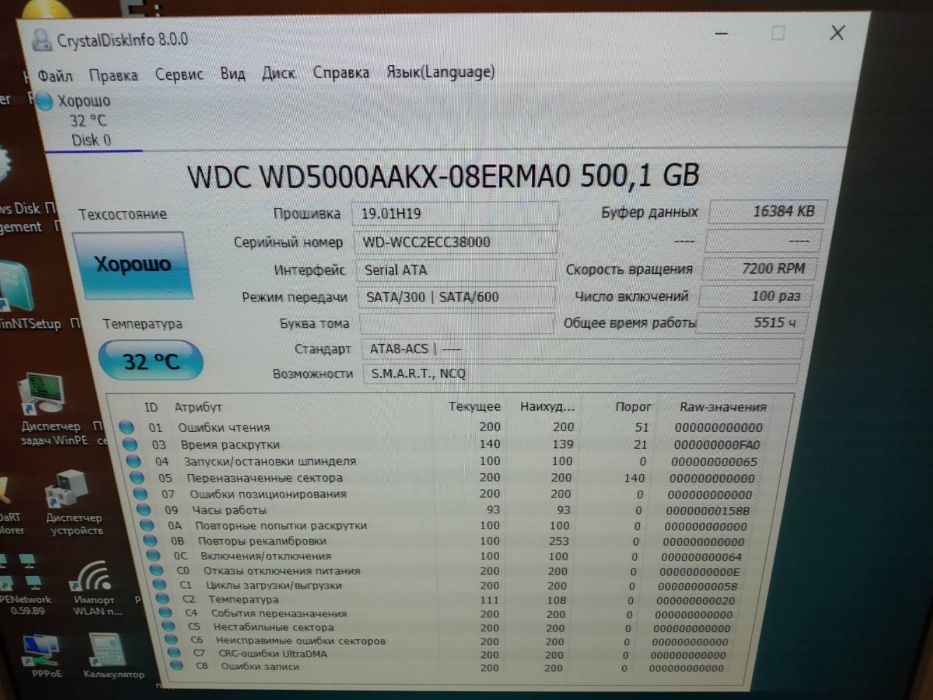The width and height of the screenshot is (933, 700).
Task: Click the buffer size value 16384 KB
Action: (768, 211)
